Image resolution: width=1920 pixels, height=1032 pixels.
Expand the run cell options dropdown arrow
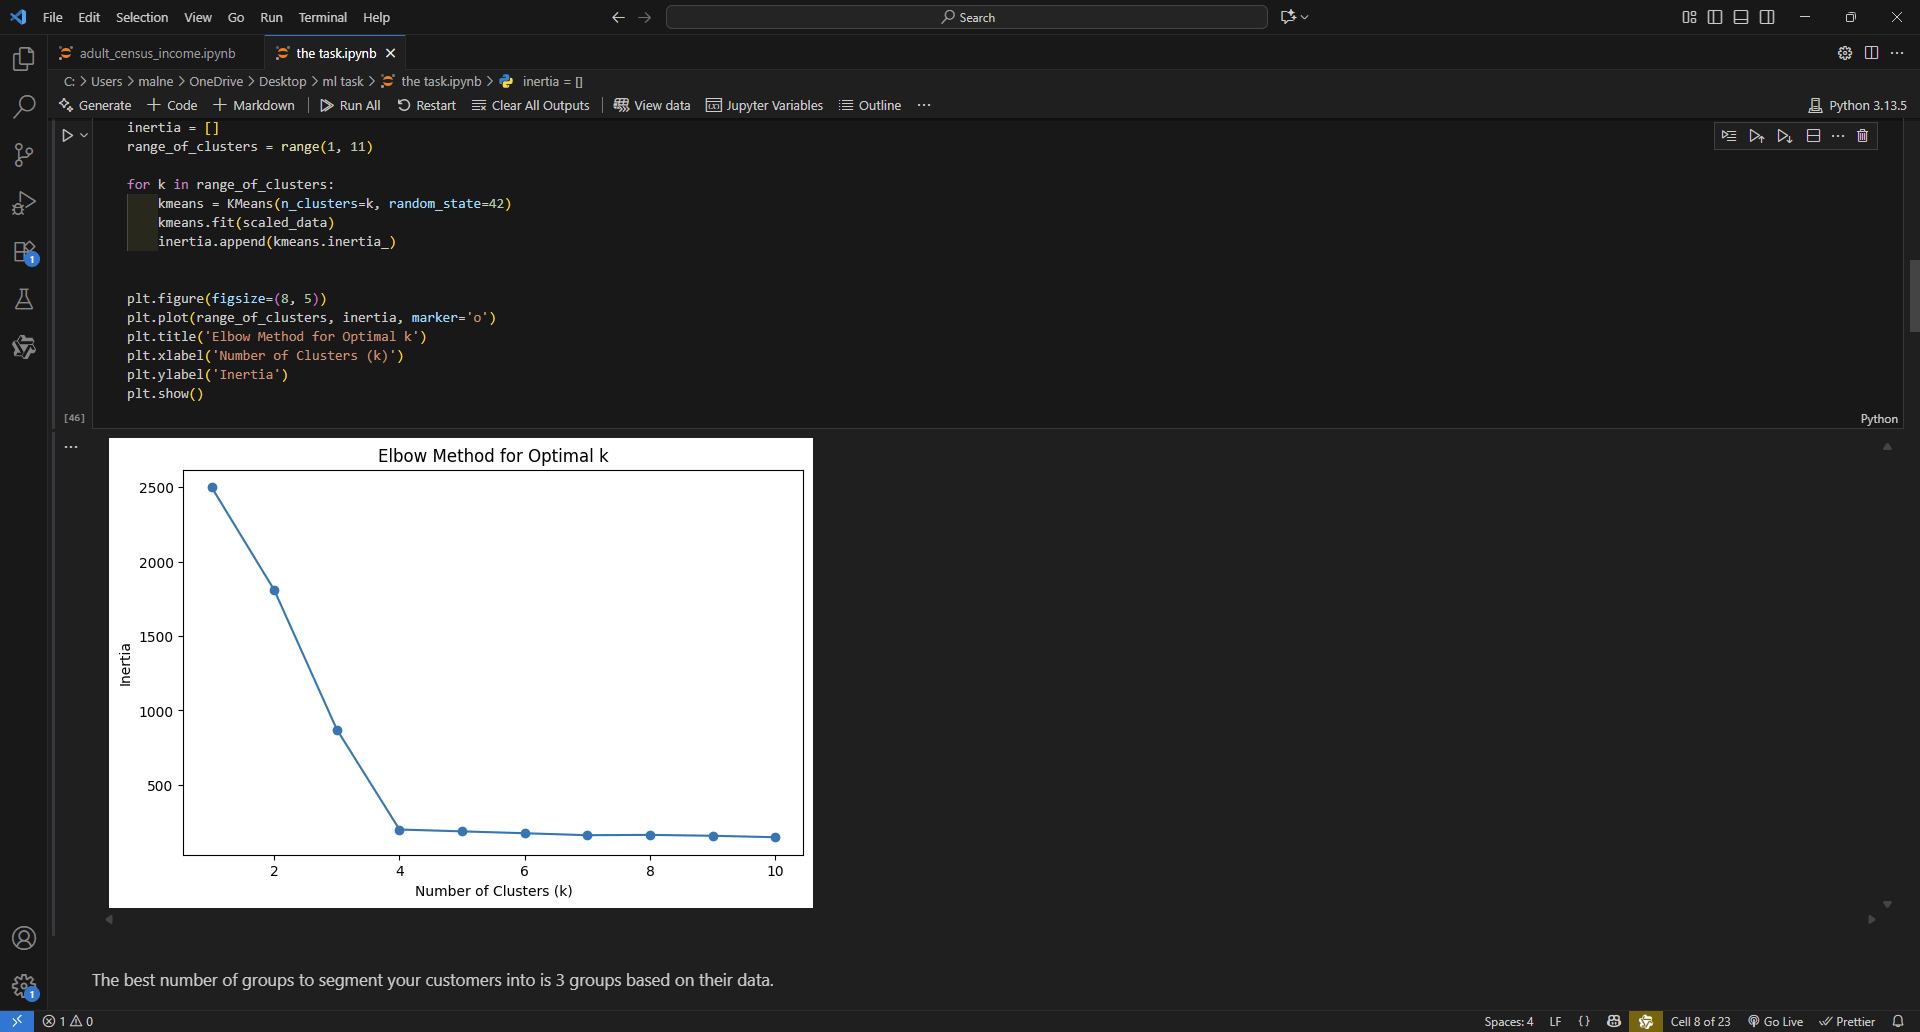(84, 135)
